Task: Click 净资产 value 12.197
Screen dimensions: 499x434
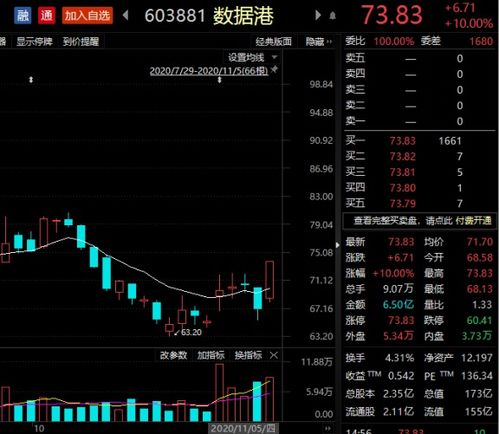Action: (x=477, y=358)
